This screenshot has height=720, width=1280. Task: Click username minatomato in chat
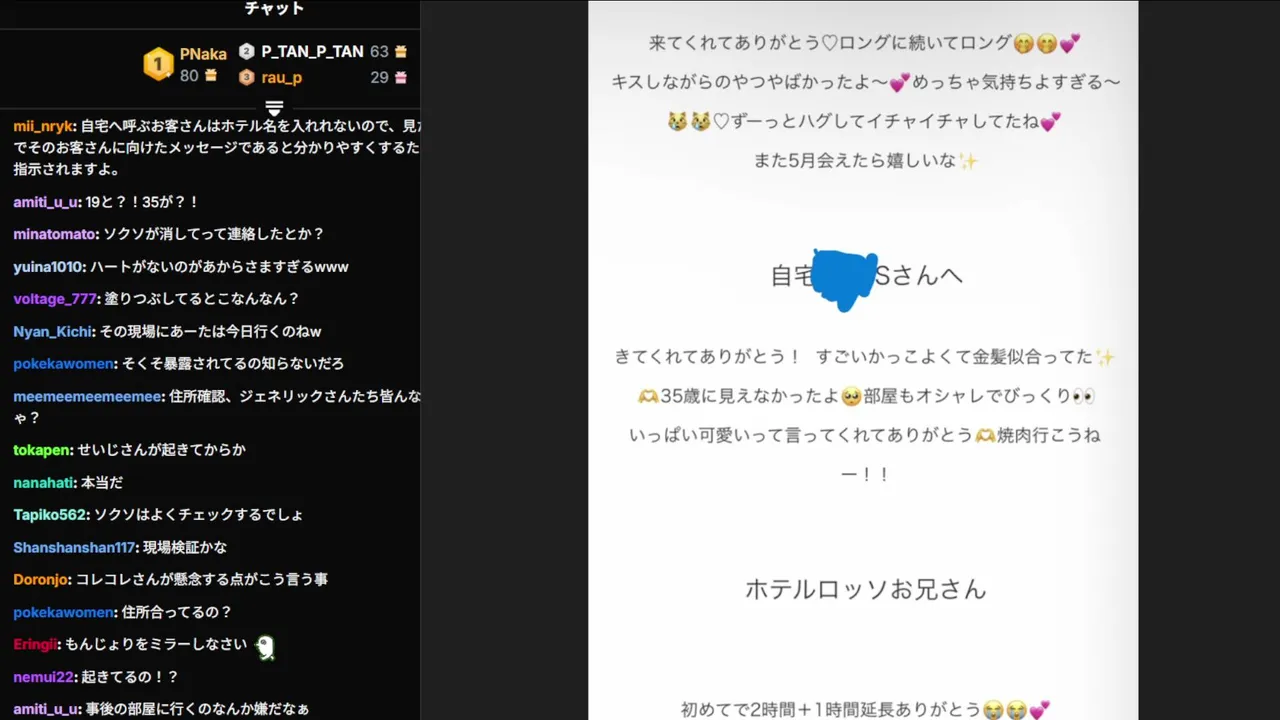pos(55,234)
